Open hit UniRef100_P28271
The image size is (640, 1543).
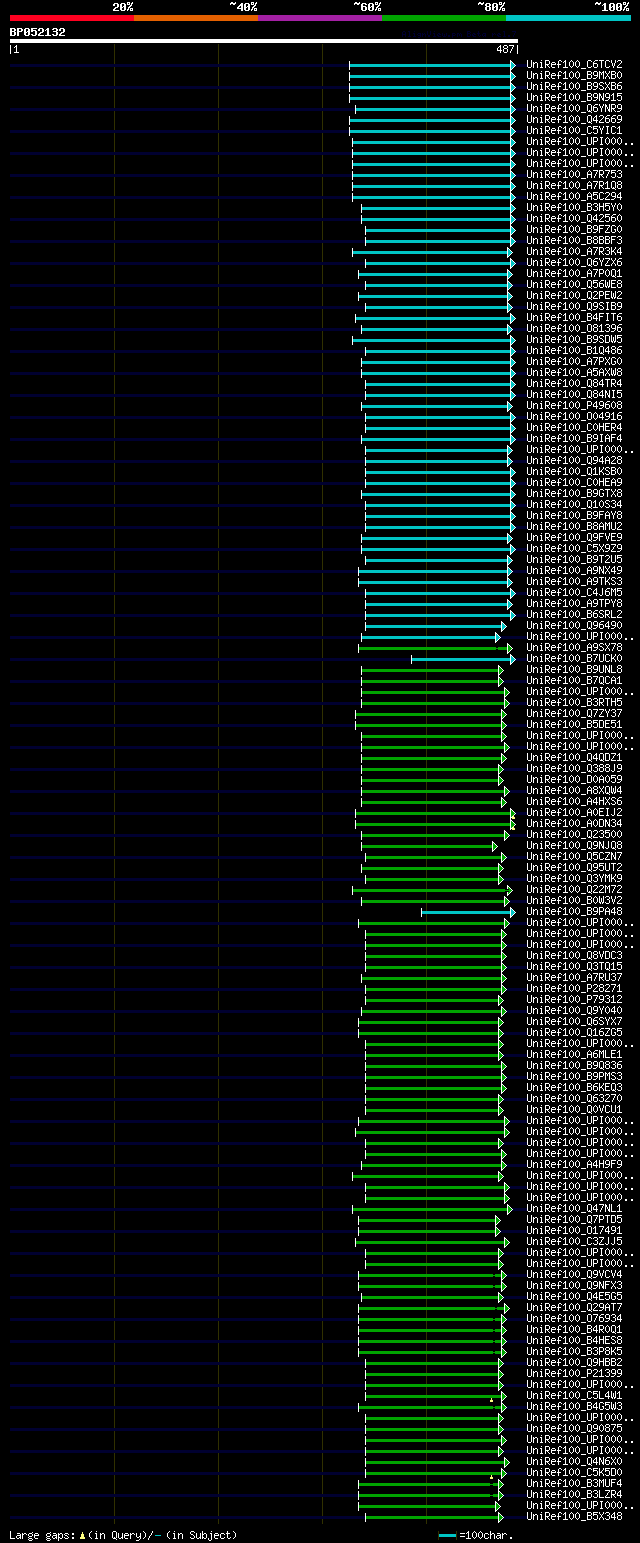[574, 988]
